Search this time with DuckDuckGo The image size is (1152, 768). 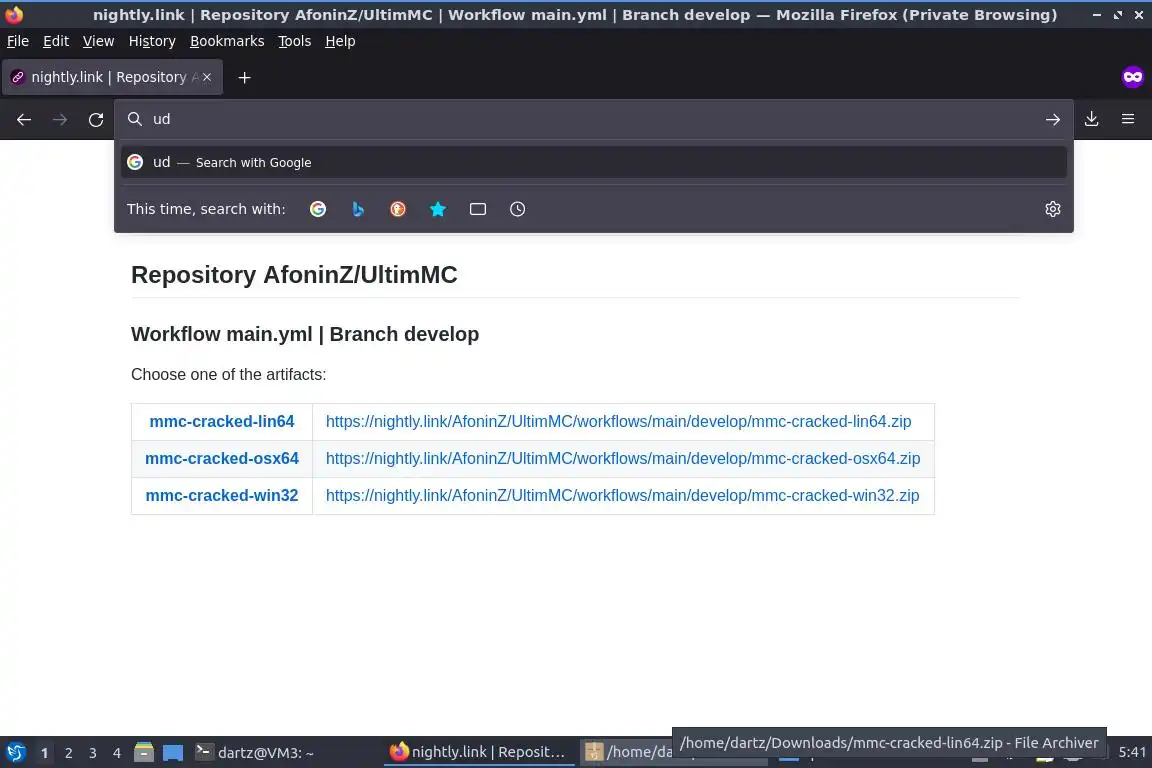(397, 209)
